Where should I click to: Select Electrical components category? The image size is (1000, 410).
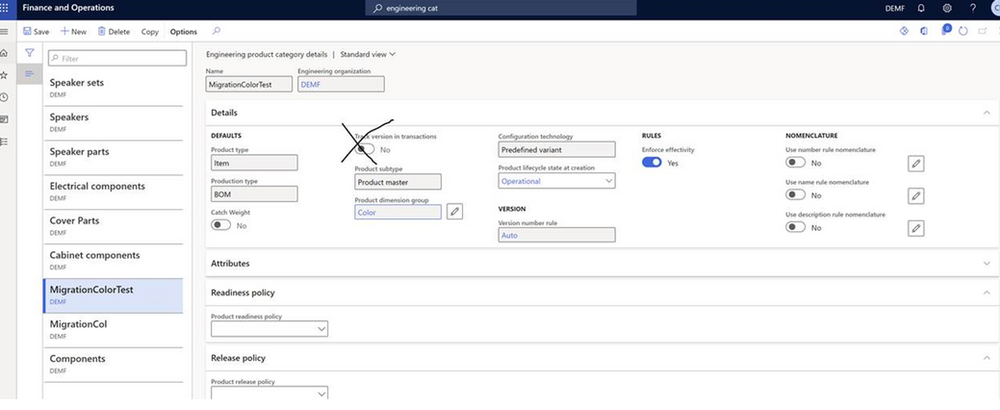(x=113, y=191)
